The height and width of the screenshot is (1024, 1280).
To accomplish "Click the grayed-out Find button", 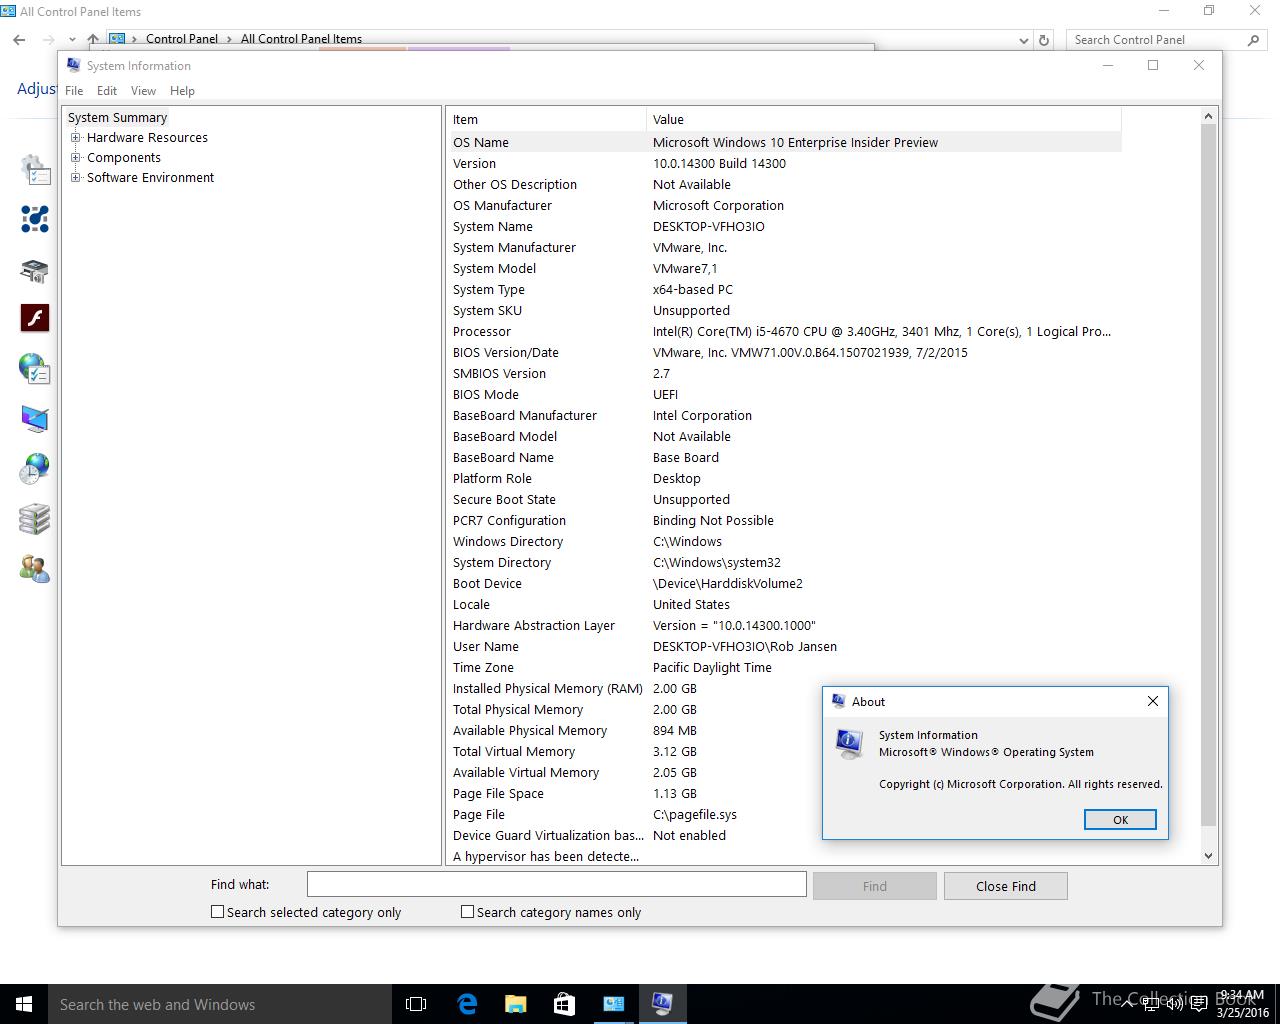I will coord(875,886).
